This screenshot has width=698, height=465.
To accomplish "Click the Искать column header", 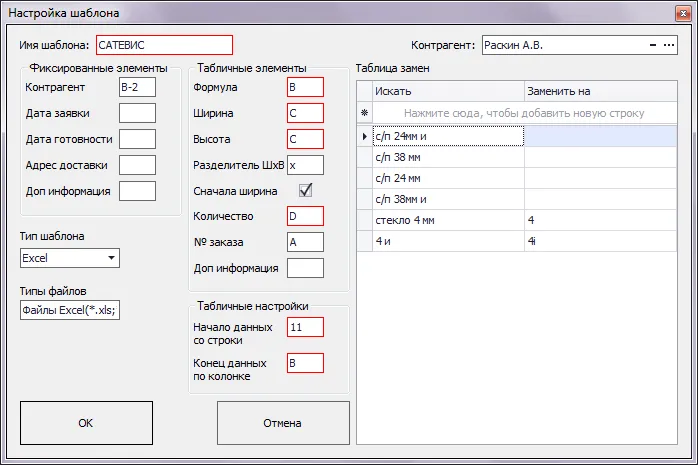I will [x=448, y=91].
